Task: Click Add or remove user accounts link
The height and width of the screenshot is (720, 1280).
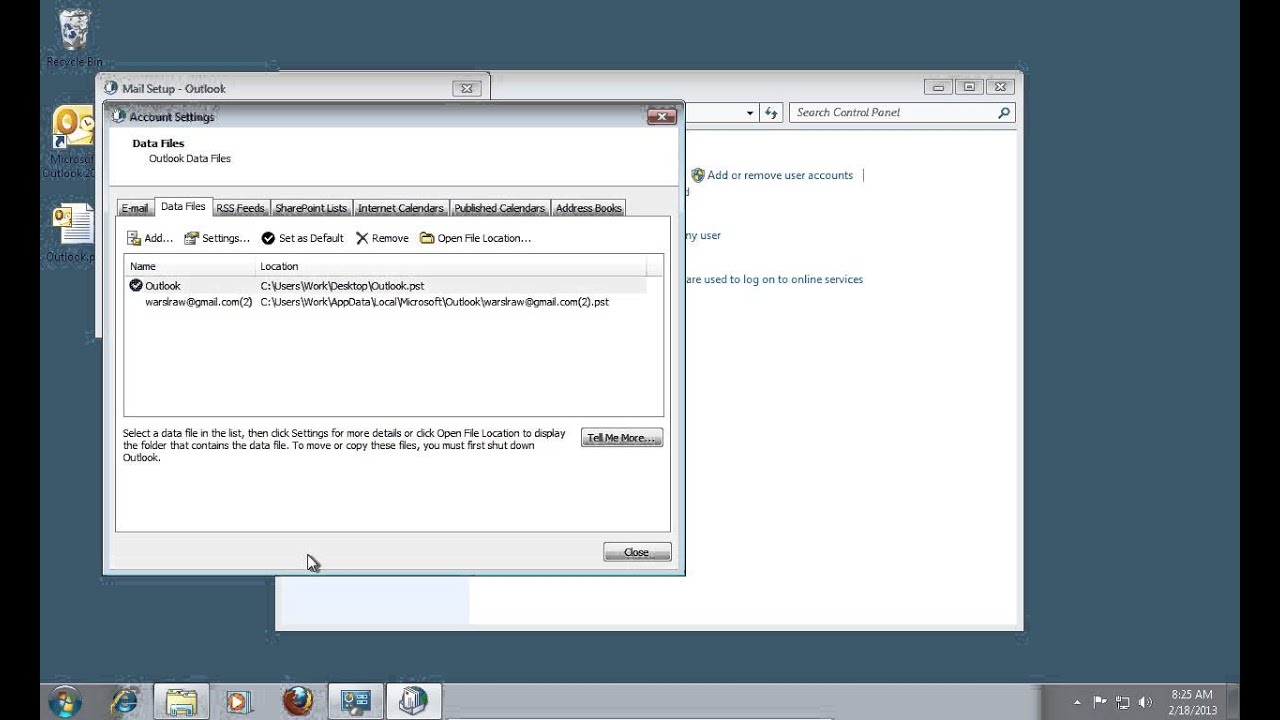Action: 780,175
